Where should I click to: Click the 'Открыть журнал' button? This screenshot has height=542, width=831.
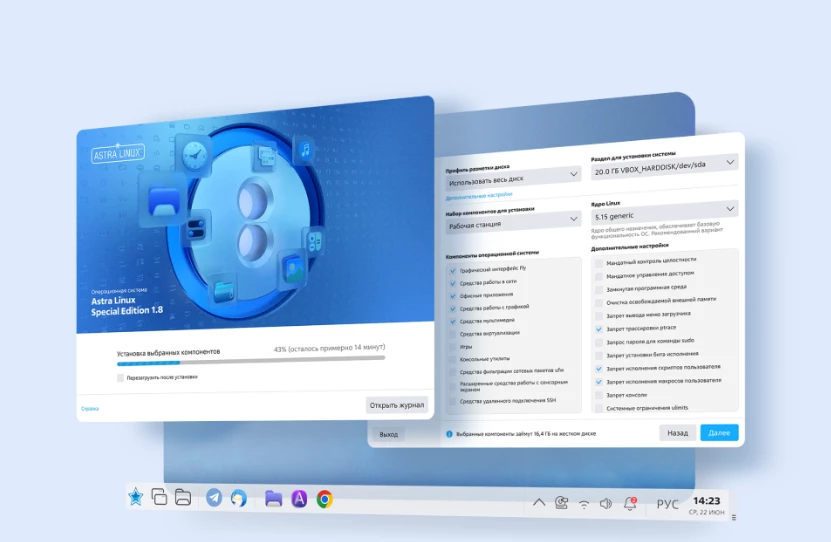397,405
